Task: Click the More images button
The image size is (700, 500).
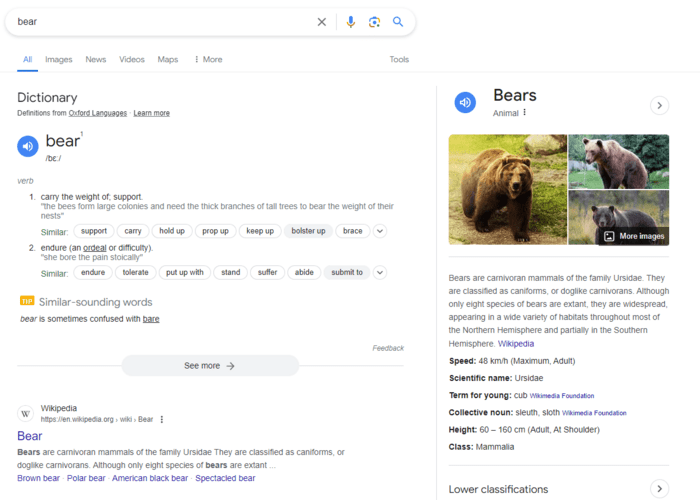Action: 634,236
